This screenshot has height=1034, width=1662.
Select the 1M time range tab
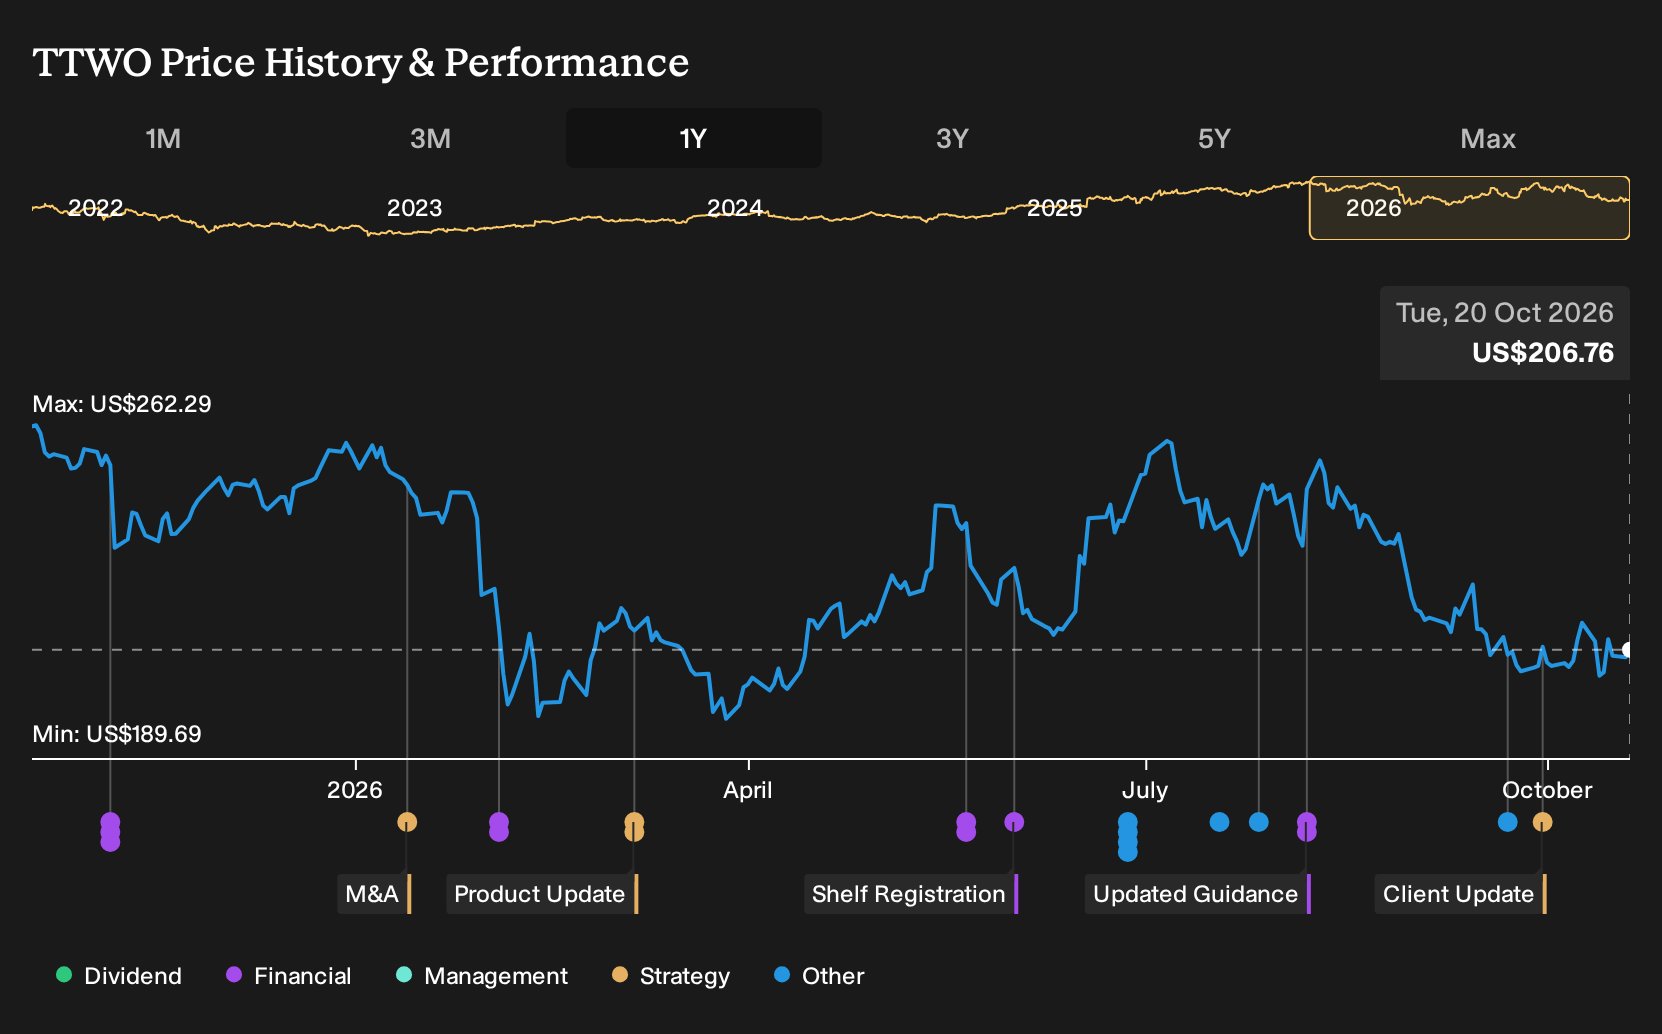pos(163,138)
